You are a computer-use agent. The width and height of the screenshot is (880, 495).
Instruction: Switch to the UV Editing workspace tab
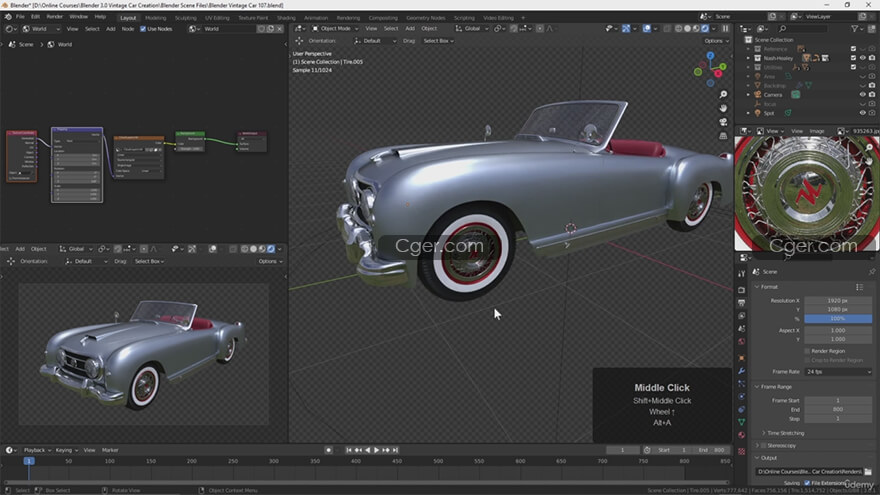[x=217, y=18]
